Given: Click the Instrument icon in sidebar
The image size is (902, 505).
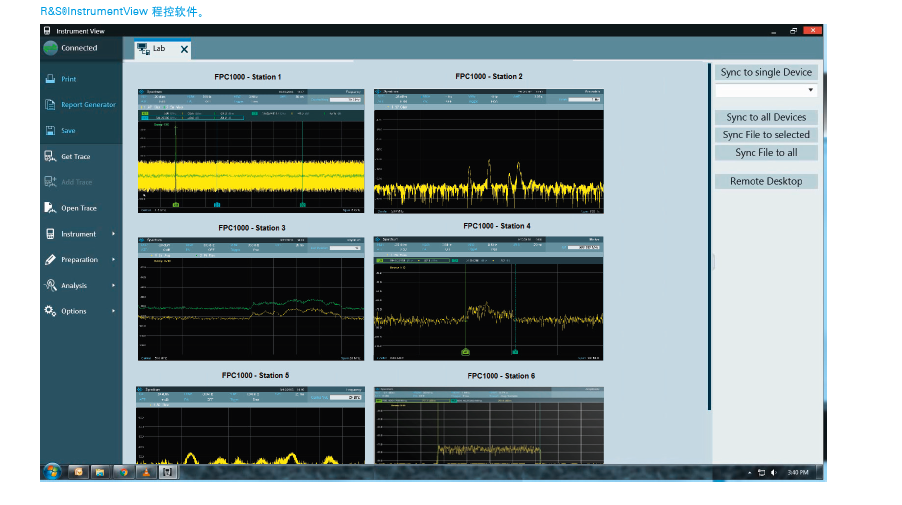Looking at the screenshot, I should pos(51,234).
